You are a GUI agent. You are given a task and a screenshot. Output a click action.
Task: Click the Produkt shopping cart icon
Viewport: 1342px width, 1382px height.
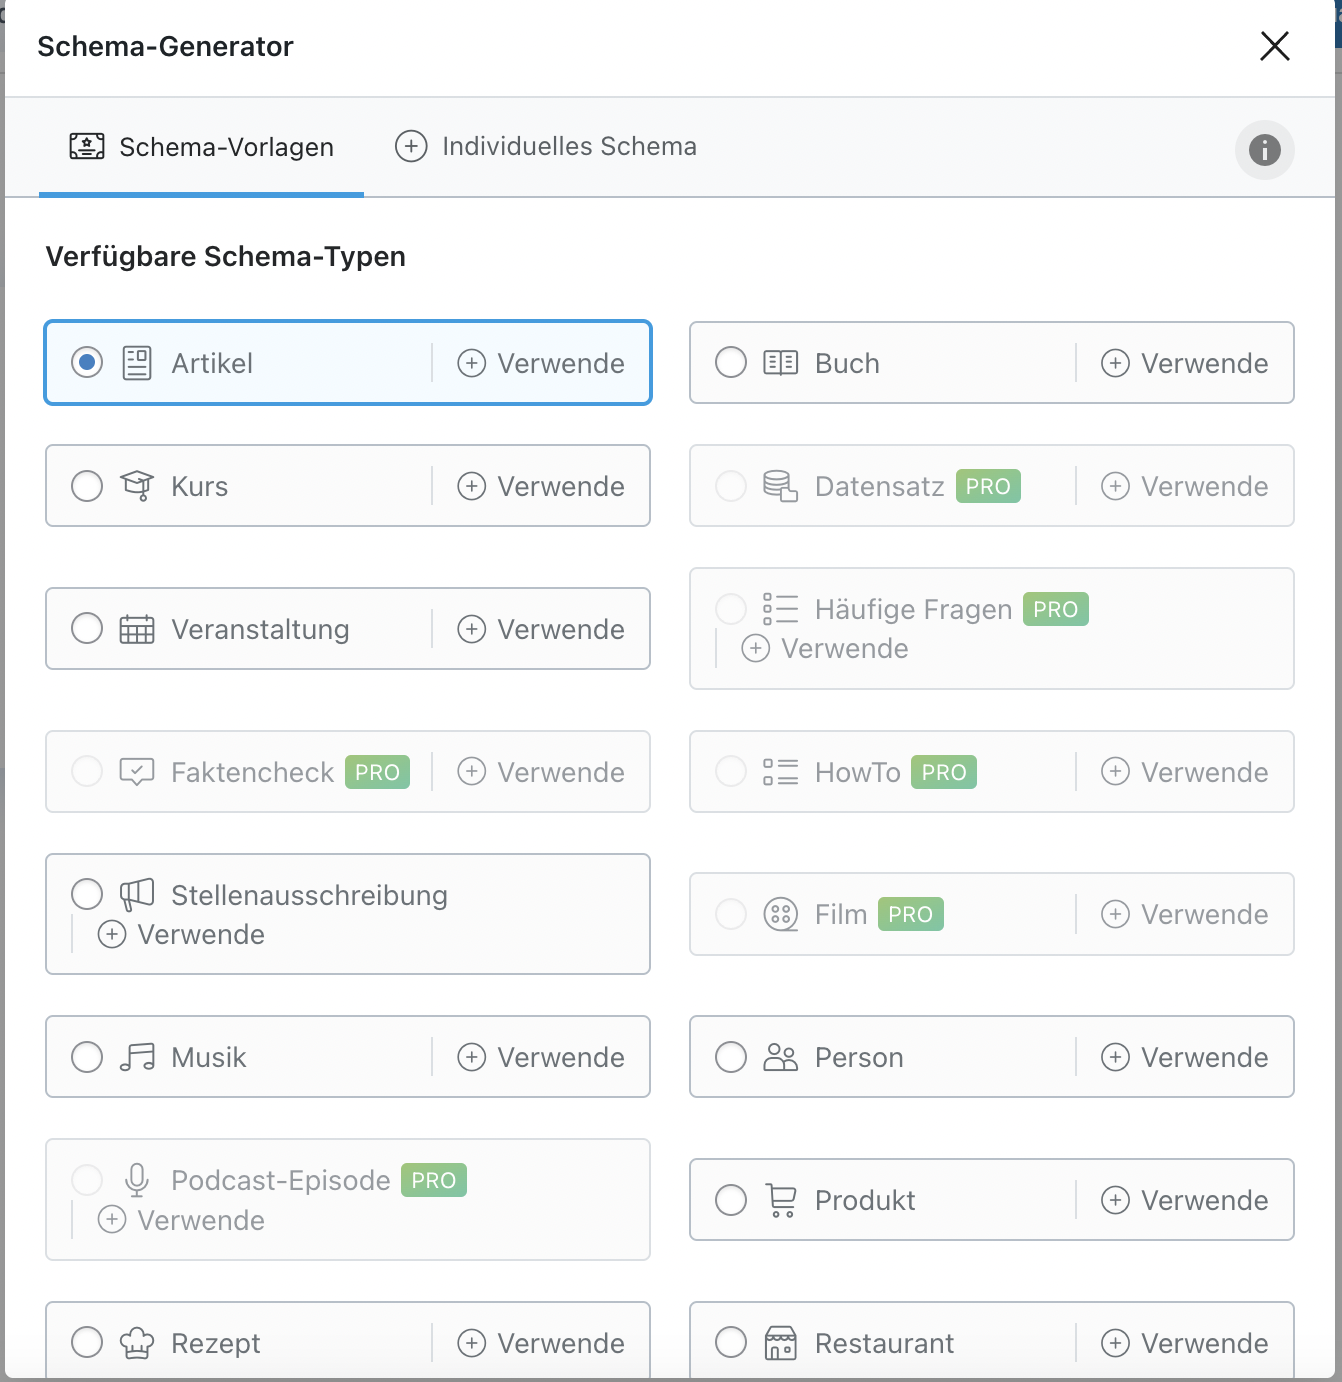pyautogui.click(x=781, y=1200)
